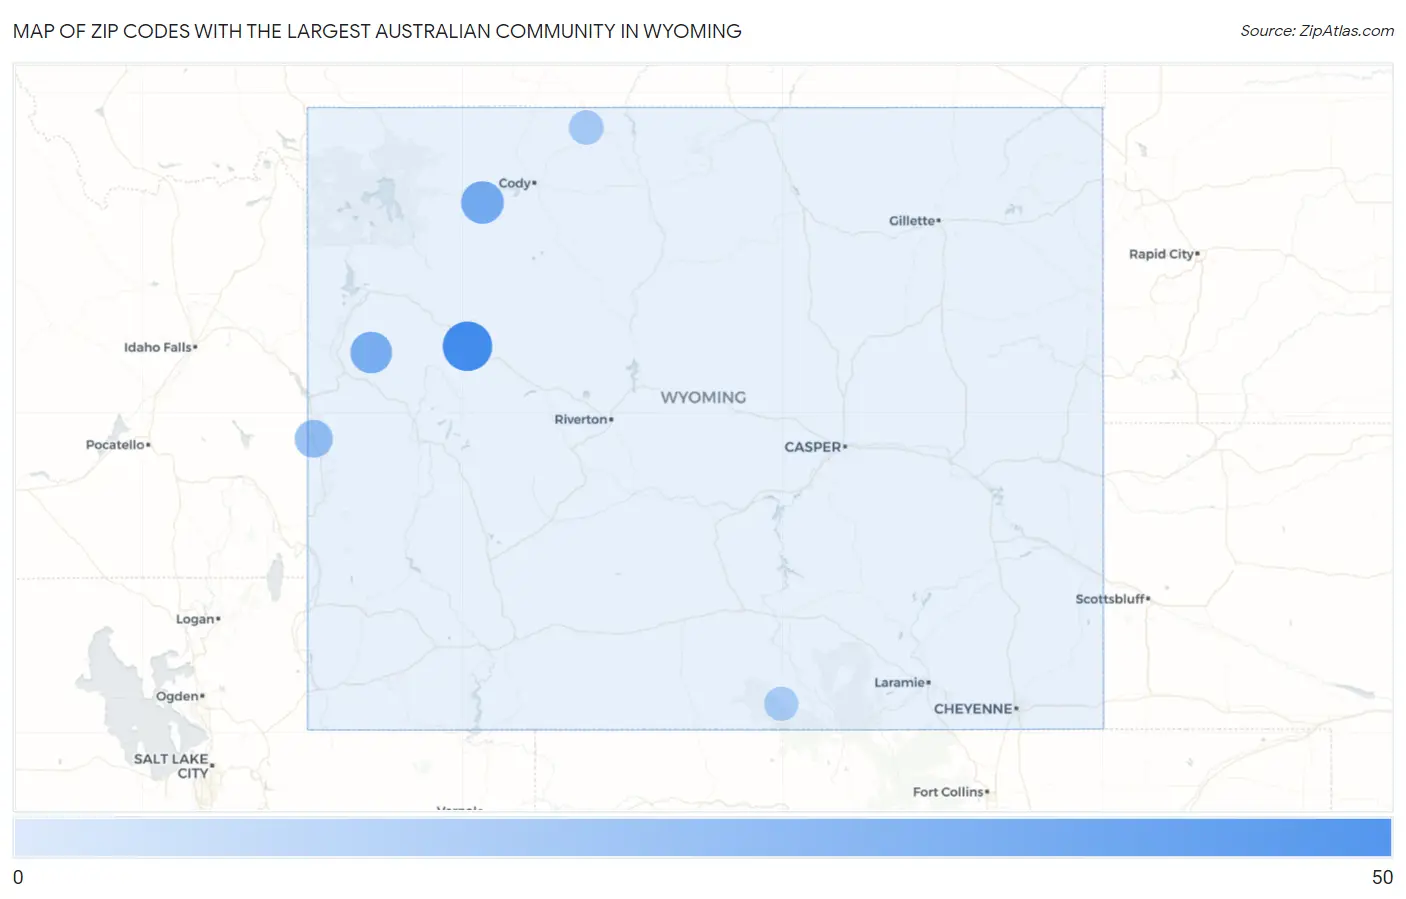
Task: Click the darkest blue bubble northwest of Riverton
Action: [467, 346]
